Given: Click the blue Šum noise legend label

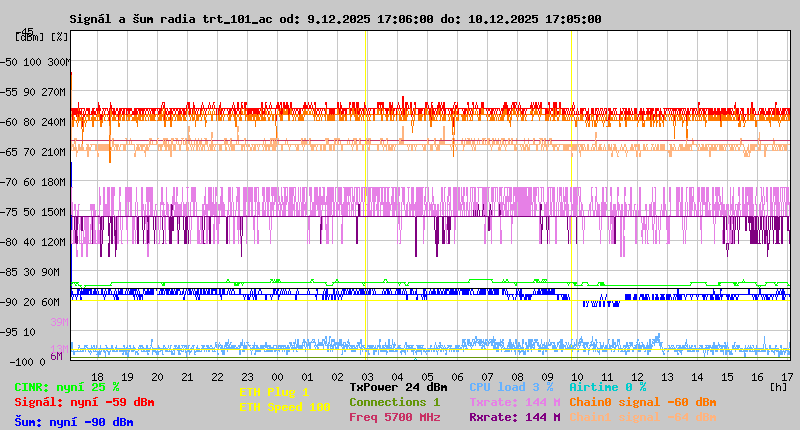Looking at the screenshot, I should tap(73, 422).
